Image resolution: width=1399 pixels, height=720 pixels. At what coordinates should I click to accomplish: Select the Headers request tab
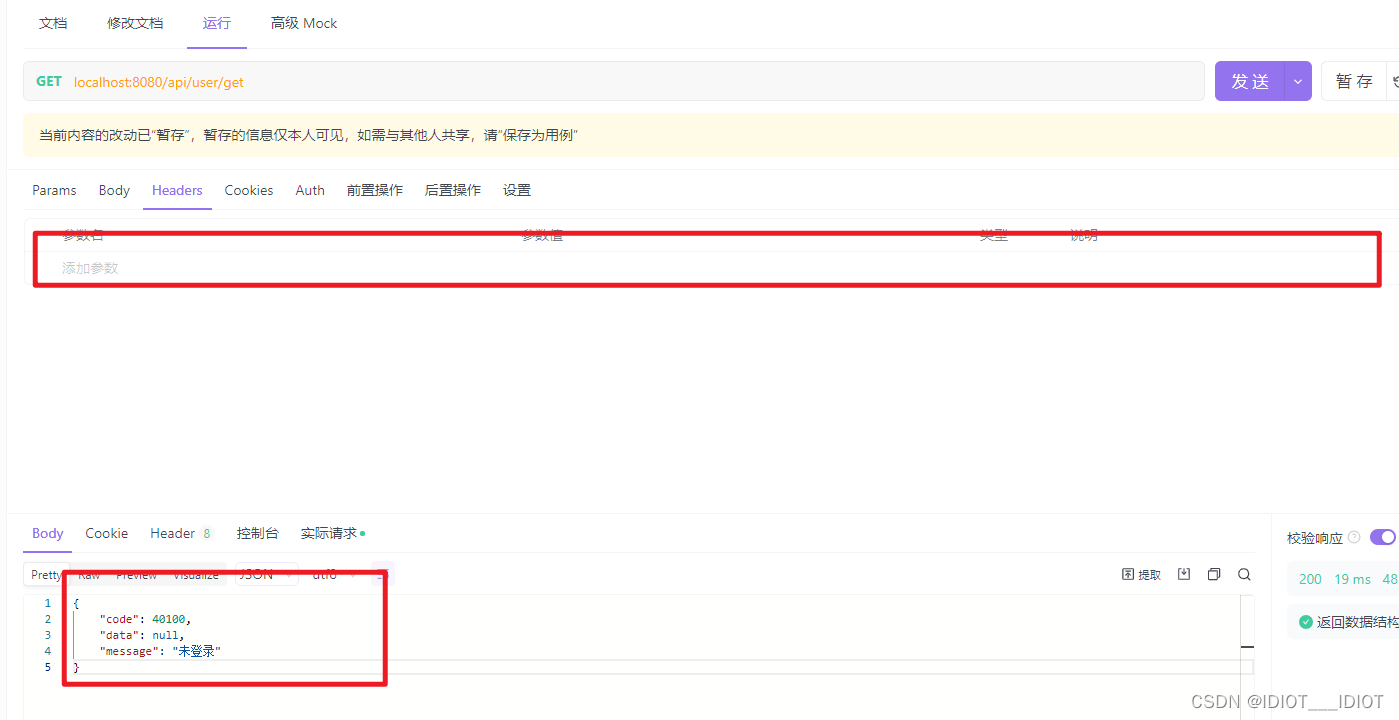pyautogui.click(x=177, y=190)
